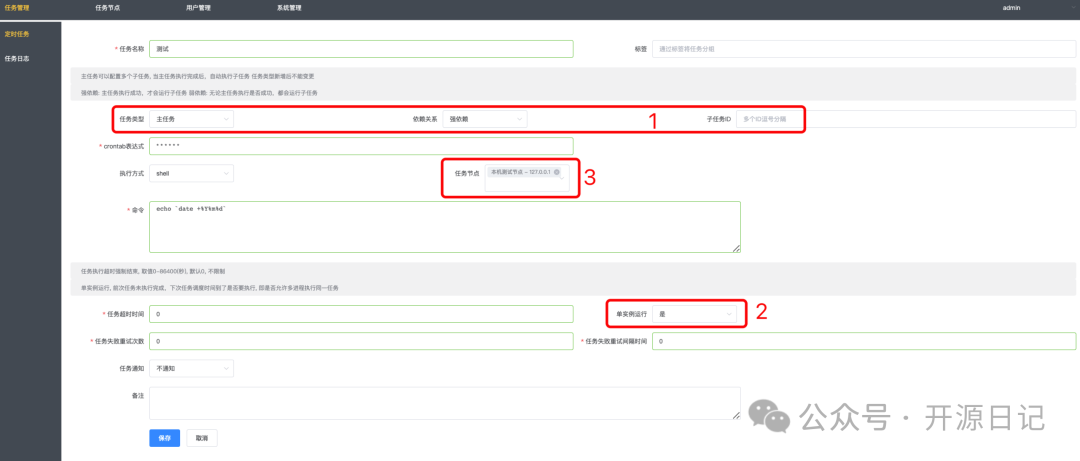Focus the 任务失败重试次数 input field
The width and height of the screenshot is (1080, 461).
361,341
